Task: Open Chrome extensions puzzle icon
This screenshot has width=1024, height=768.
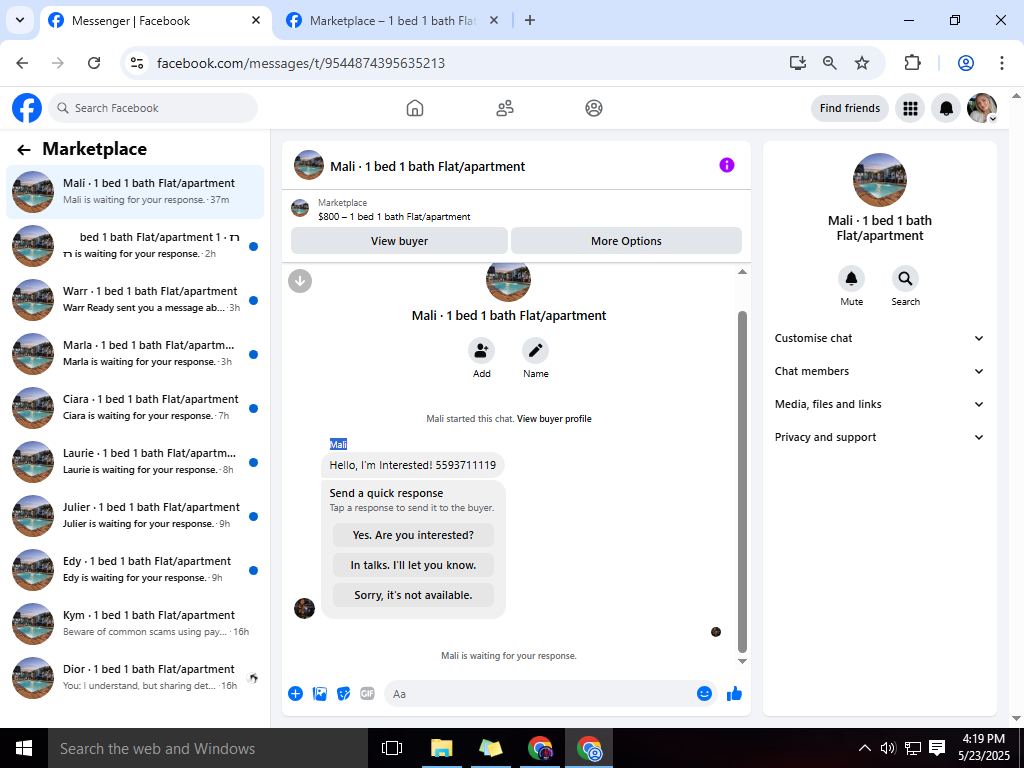Action: tap(912, 63)
